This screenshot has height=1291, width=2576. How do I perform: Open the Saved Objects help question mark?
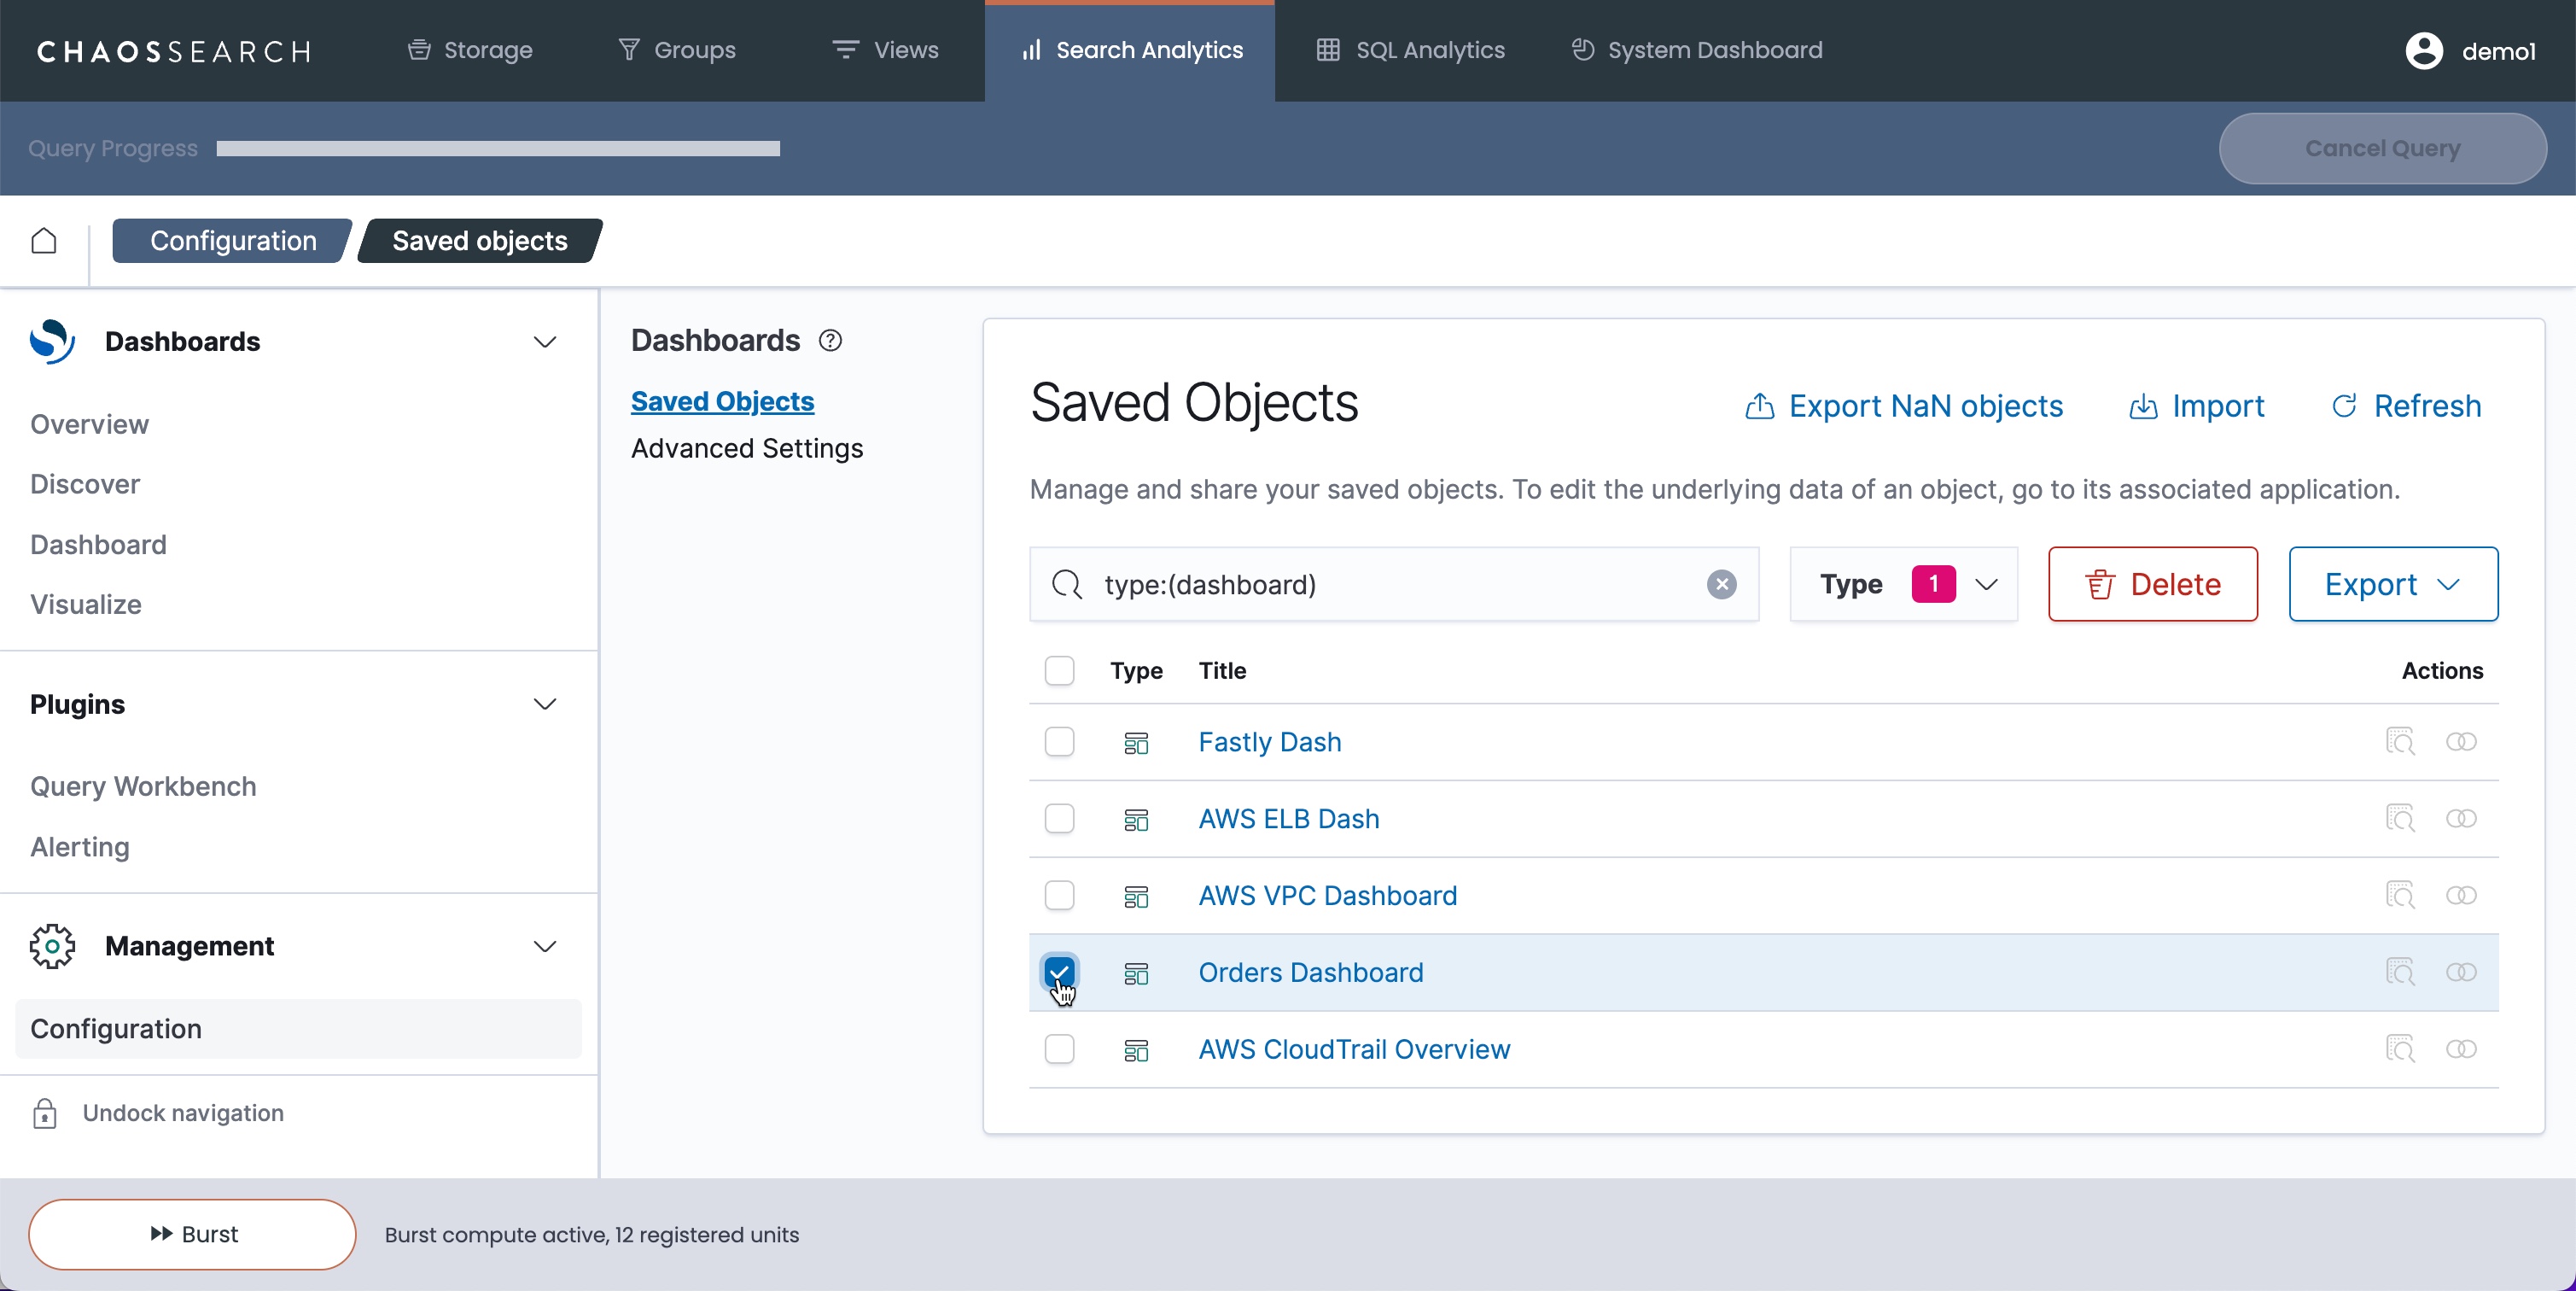(x=830, y=341)
